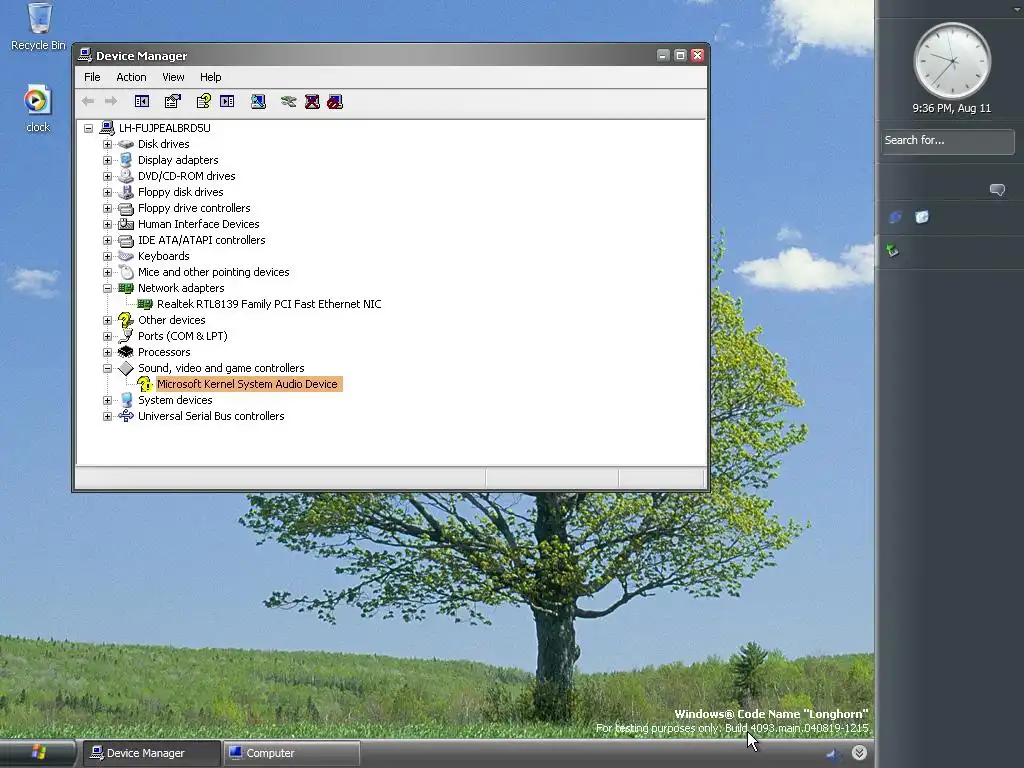This screenshot has width=1024, height=768.
Task: Open the Recycle Bin desktop icon
Action: pos(39,18)
